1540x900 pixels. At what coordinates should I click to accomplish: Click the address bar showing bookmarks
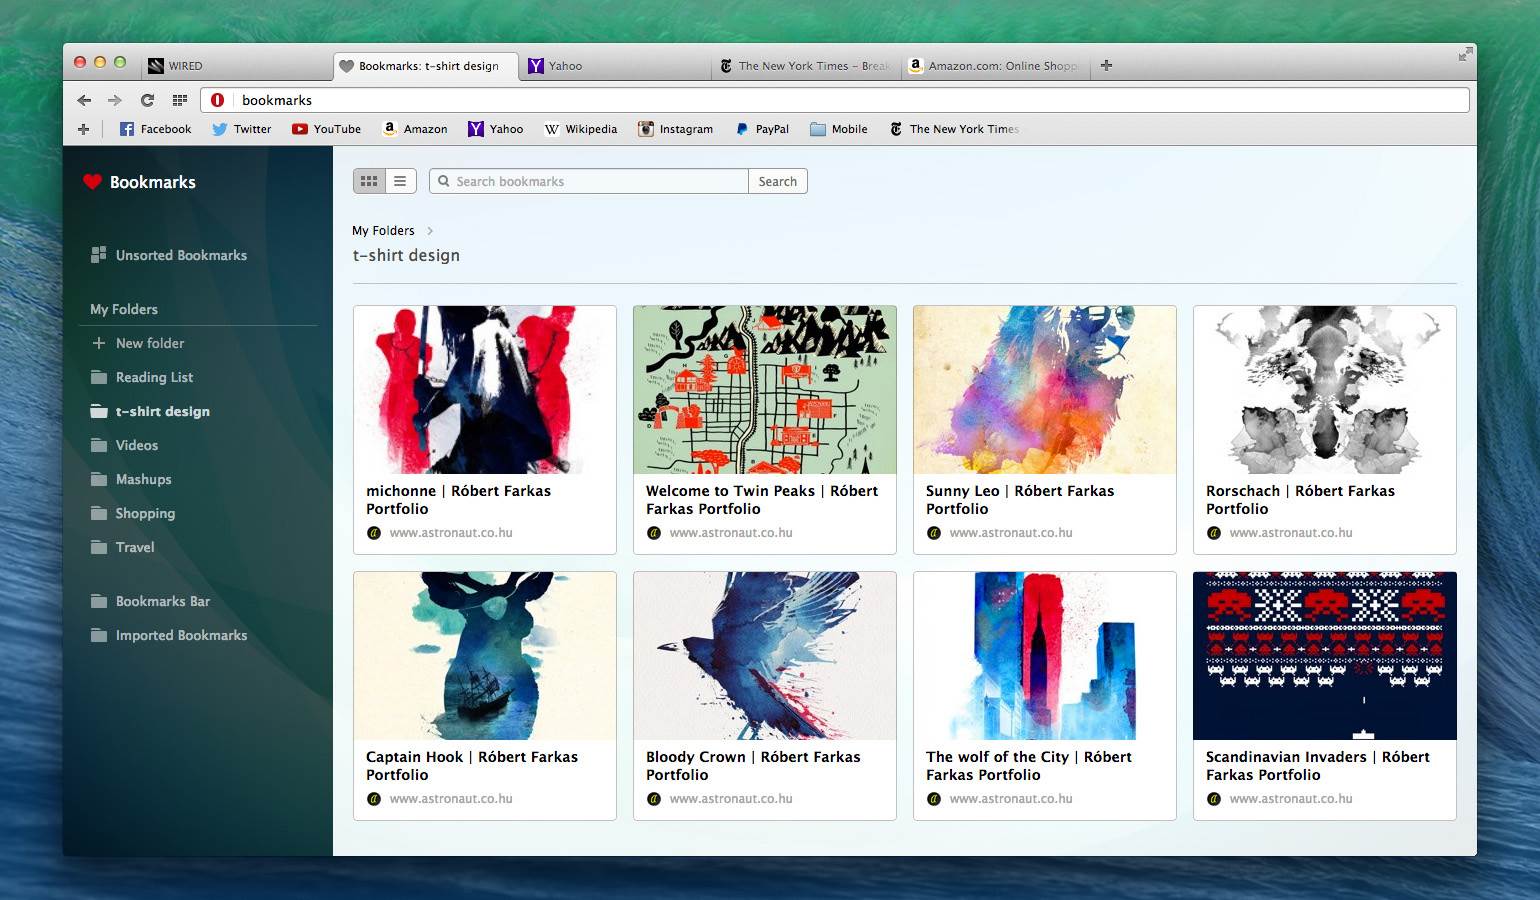coord(835,100)
